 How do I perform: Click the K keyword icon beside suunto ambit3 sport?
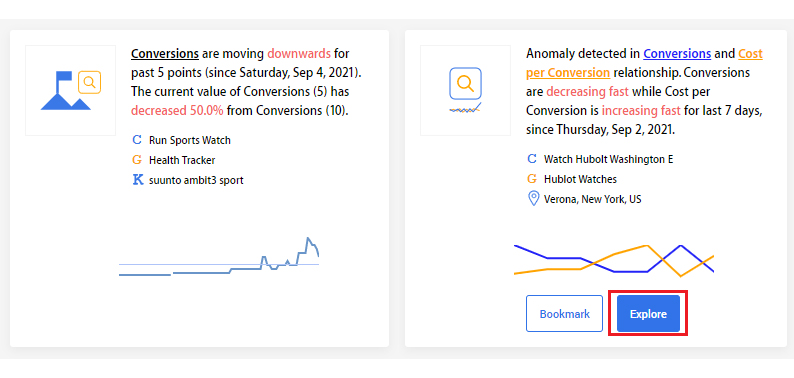[138, 180]
